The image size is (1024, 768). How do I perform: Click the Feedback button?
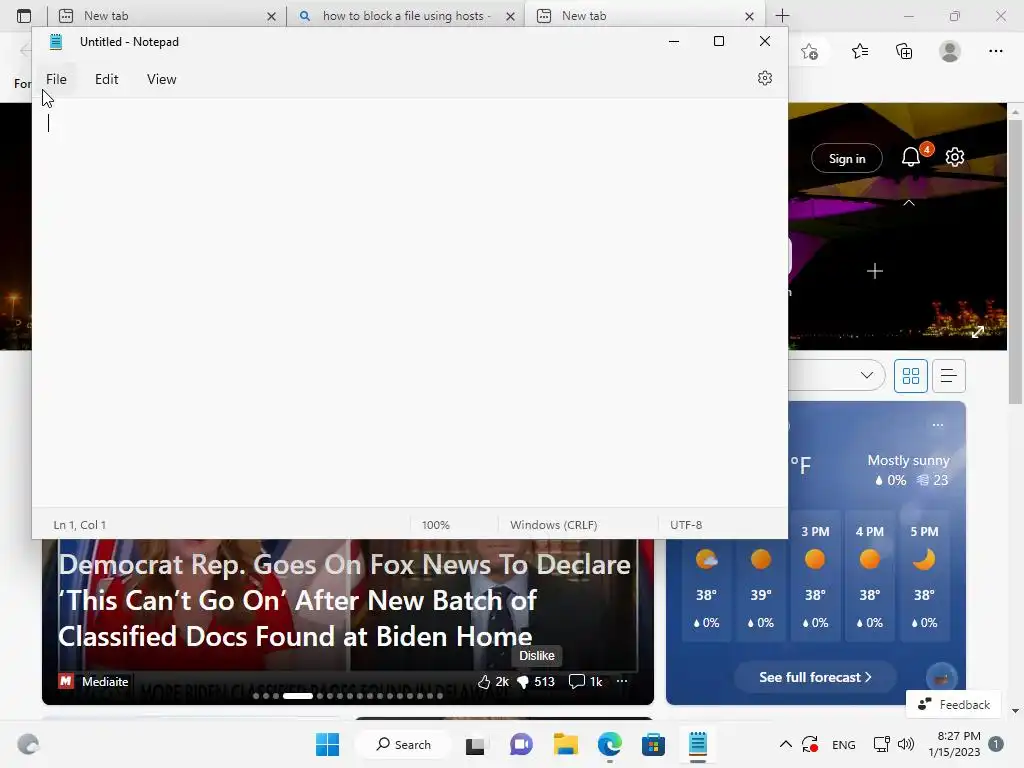[953, 704]
